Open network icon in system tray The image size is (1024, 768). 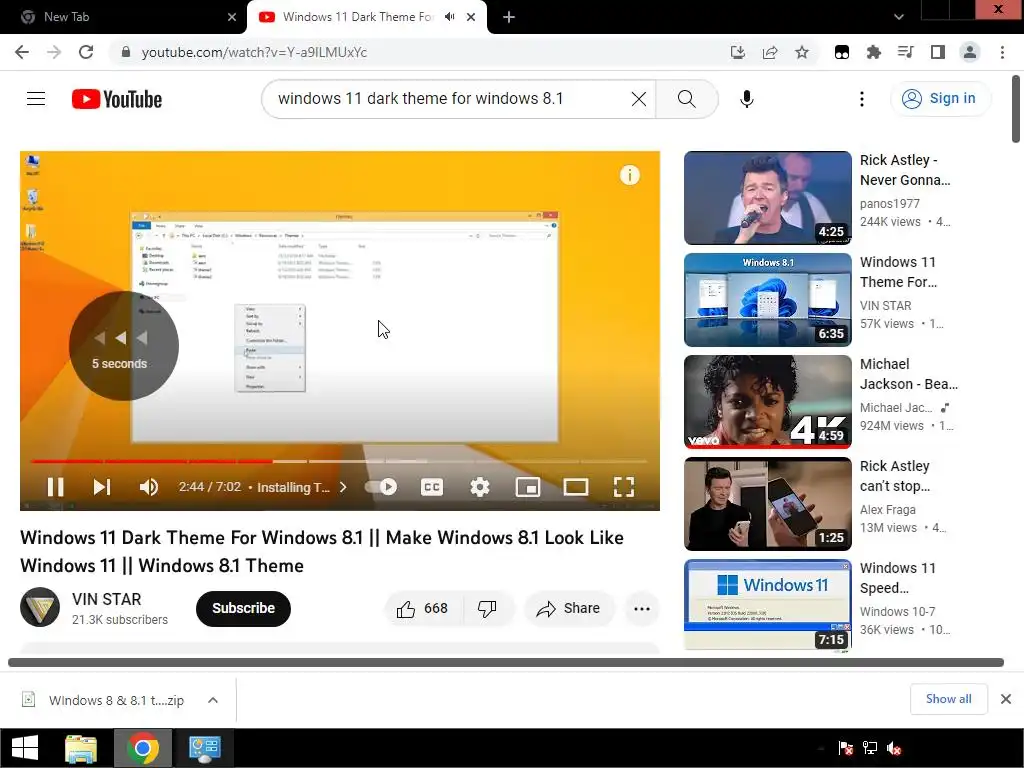(x=870, y=748)
